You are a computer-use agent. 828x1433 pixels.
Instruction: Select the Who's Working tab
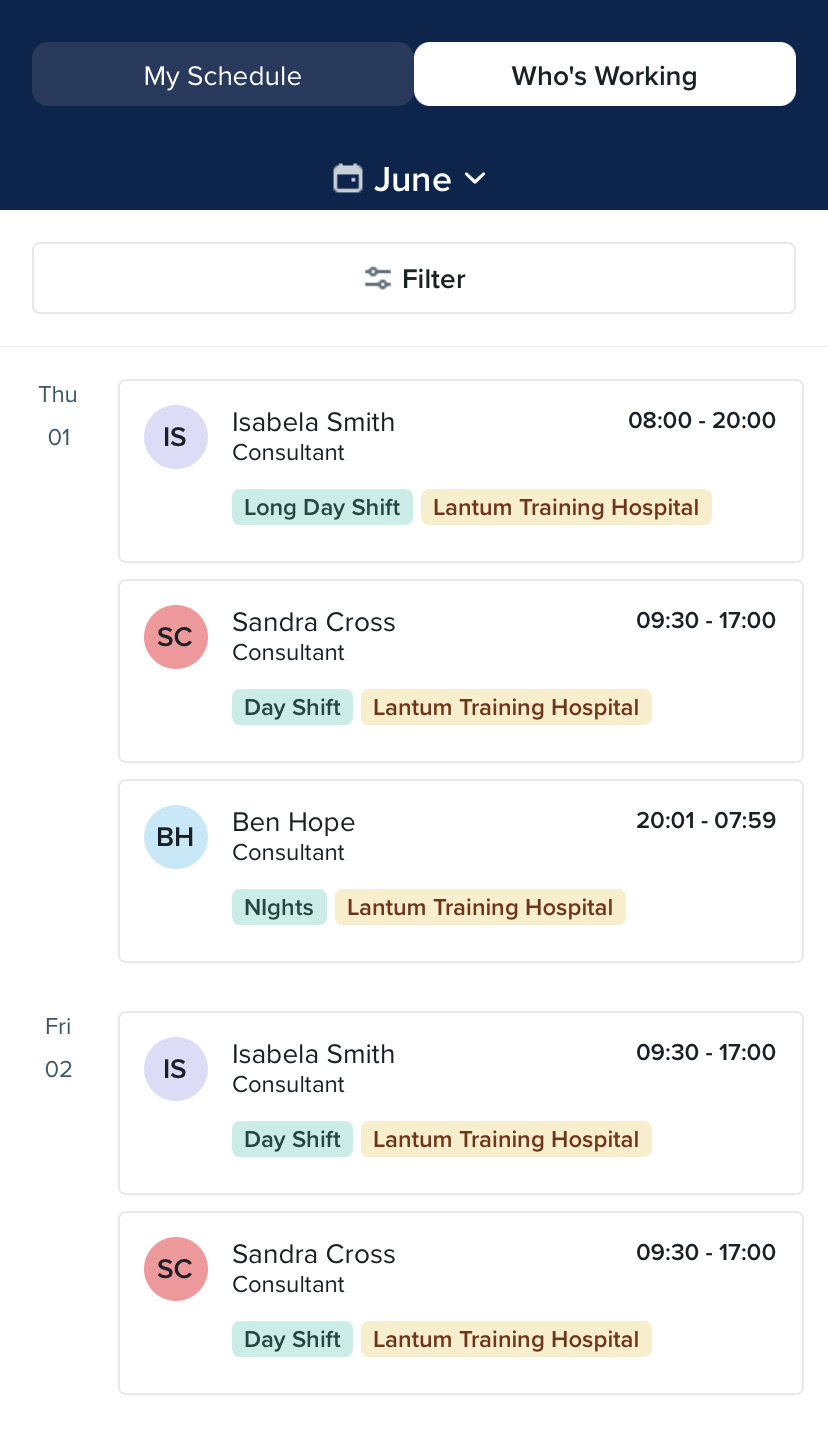[605, 74]
